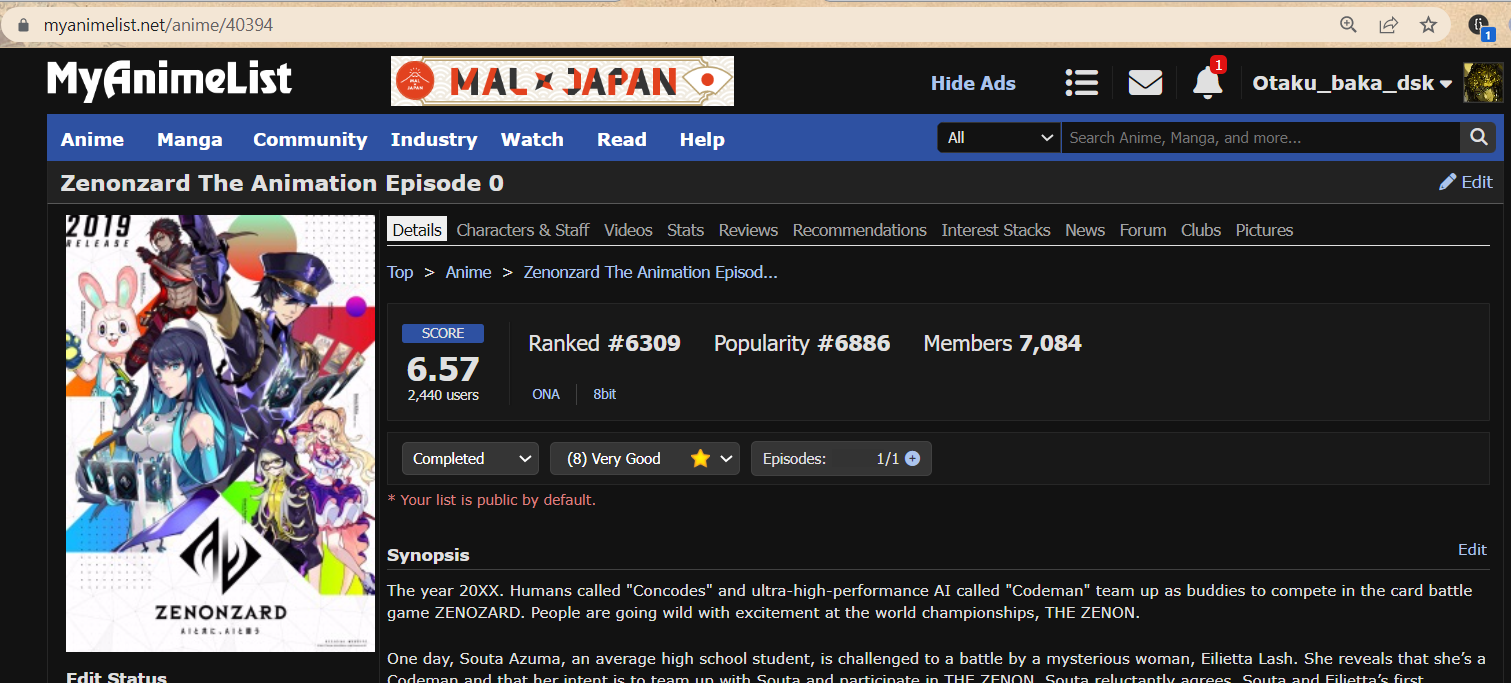Click the Search Anime, Manga input field
Screen dimensions: 1511x683
(x=1260, y=138)
